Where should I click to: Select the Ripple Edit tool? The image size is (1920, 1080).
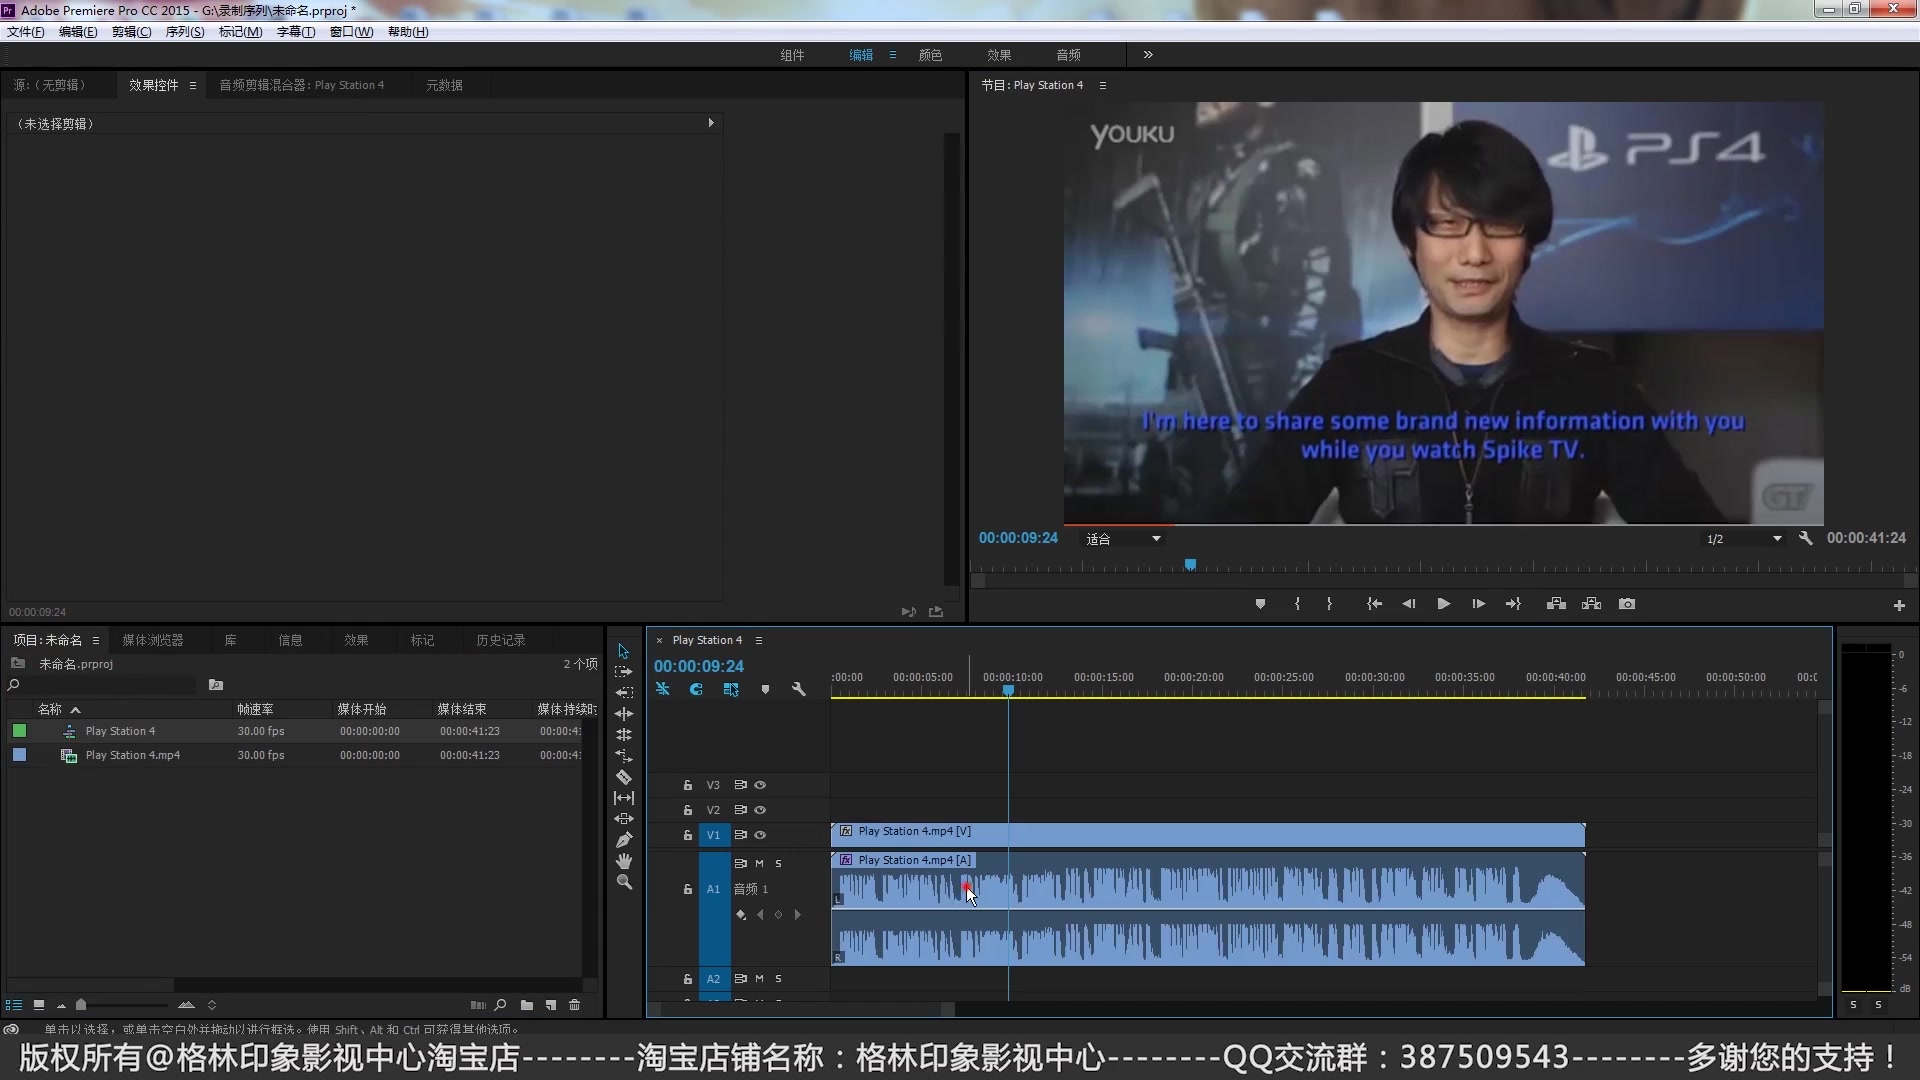pyautogui.click(x=623, y=714)
